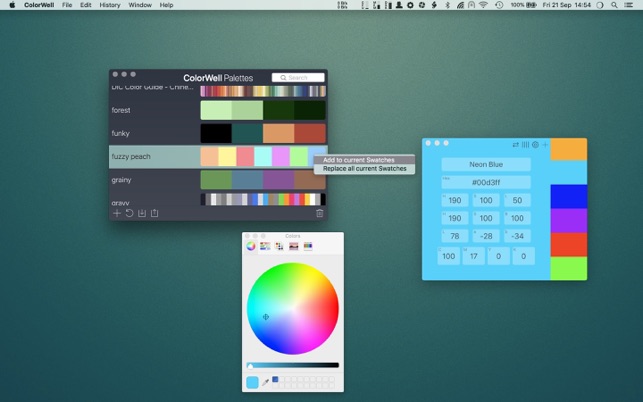This screenshot has width=643, height=402.
Task: Switch to Color Wheel tab in Colors
Action: point(251,246)
